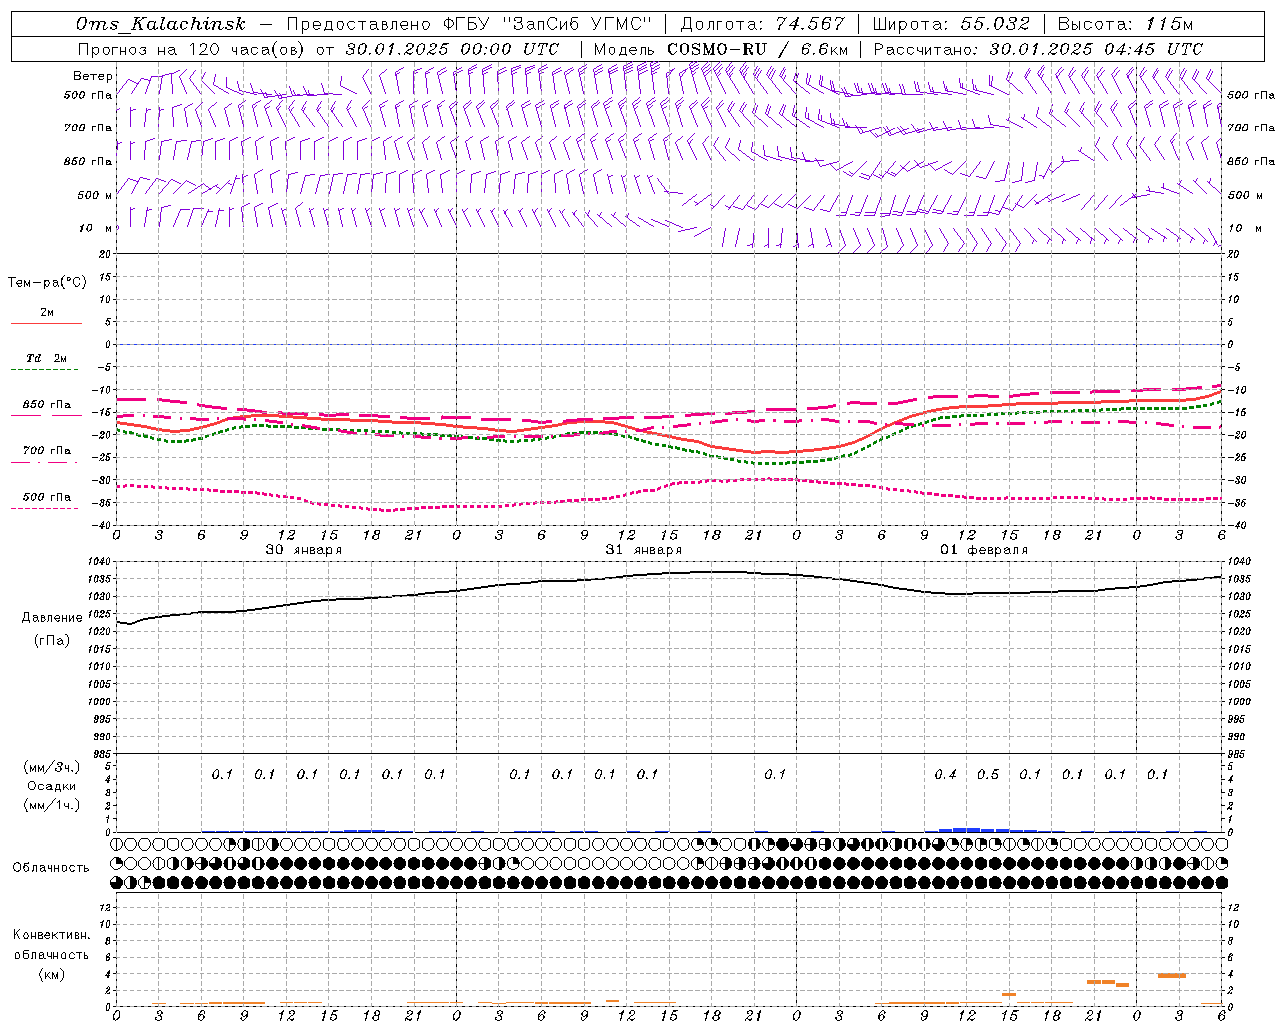Click the forecast header Прогноз на 120 часа(ов)
Screen dimensions: 1280x1024
(190, 49)
